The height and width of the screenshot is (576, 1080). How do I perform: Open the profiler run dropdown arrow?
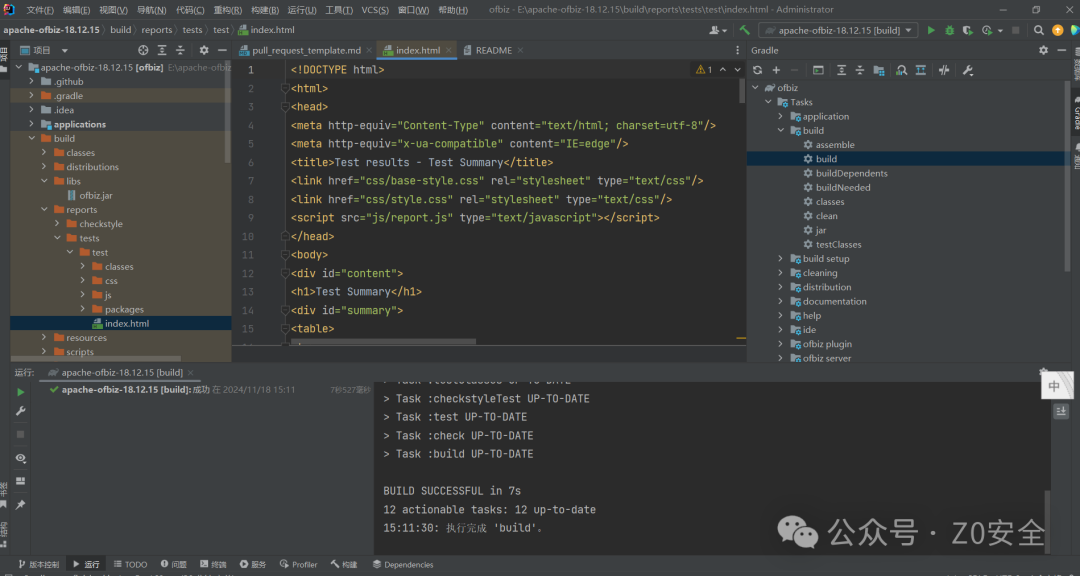tap(1001, 31)
